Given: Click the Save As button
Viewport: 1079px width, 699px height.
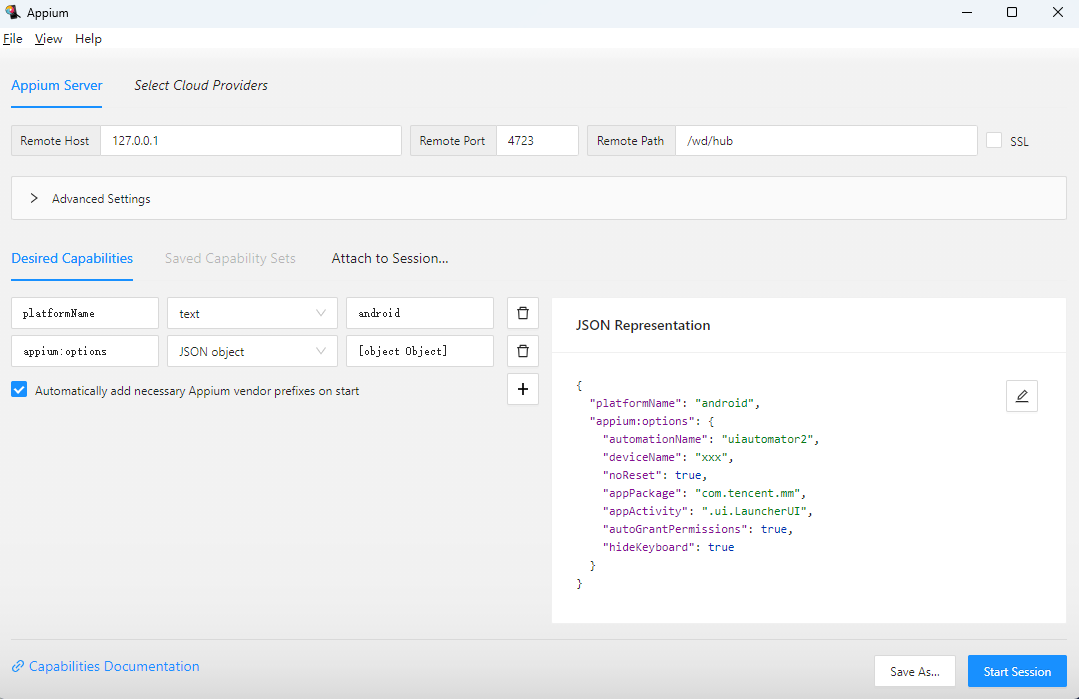Looking at the screenshot, I should coord(915,671).
